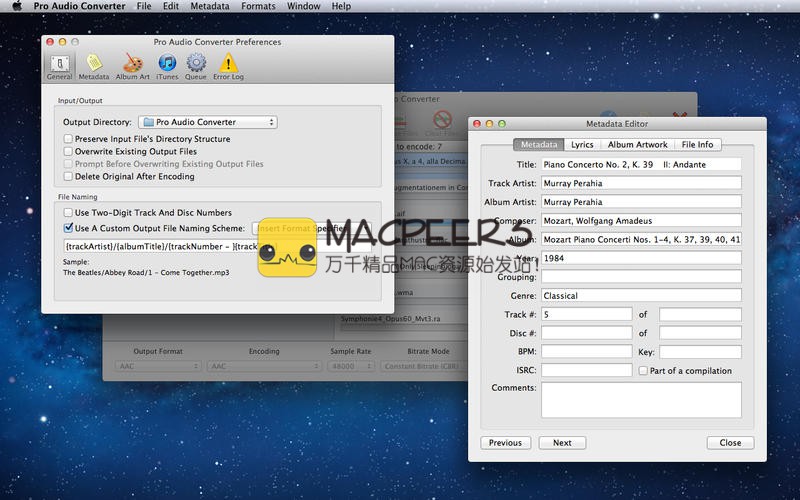Switch to the Album Artwork tab
The height and width of the screenshot is (500, 800).
coord(637,145)
